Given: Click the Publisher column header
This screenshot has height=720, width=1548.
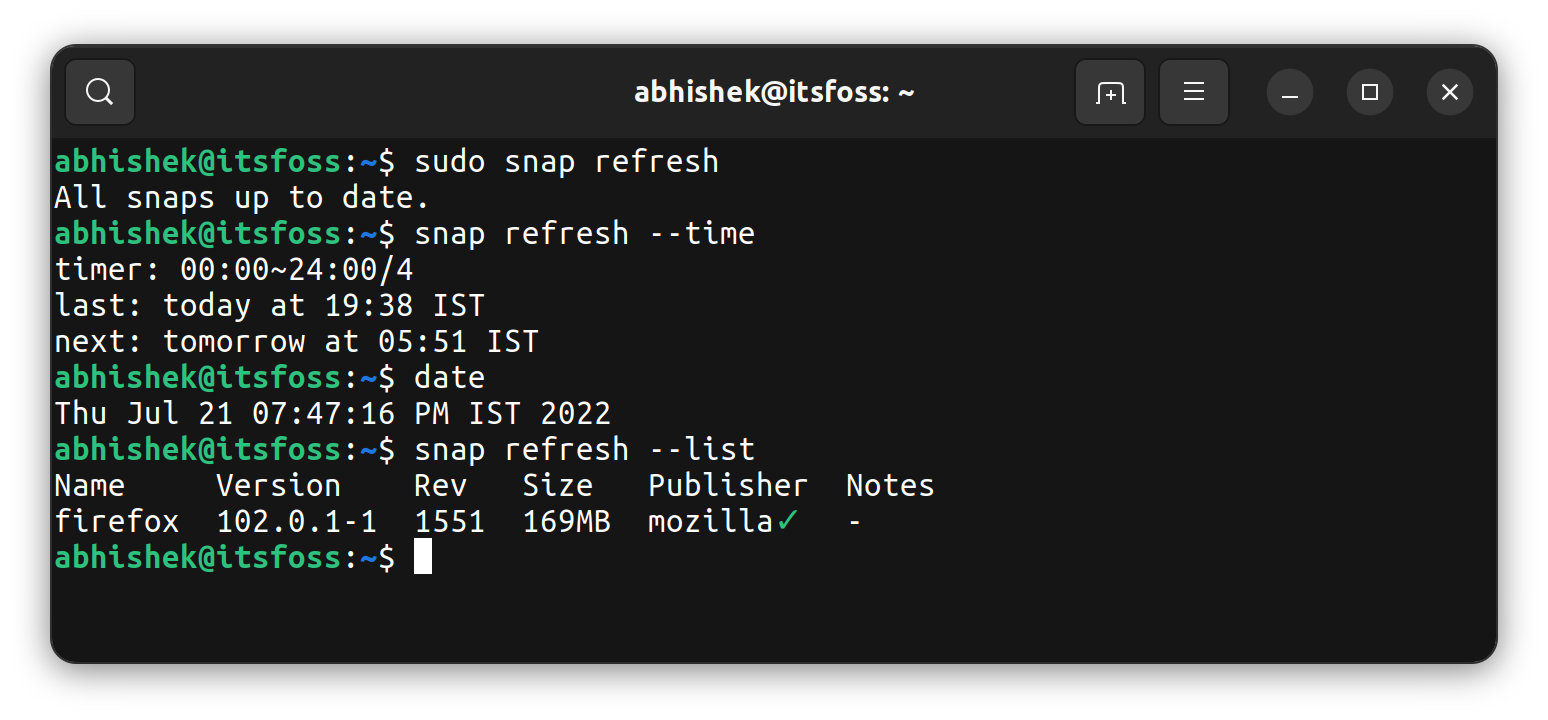Looking at the screenshot, I should tap(727, 485).
